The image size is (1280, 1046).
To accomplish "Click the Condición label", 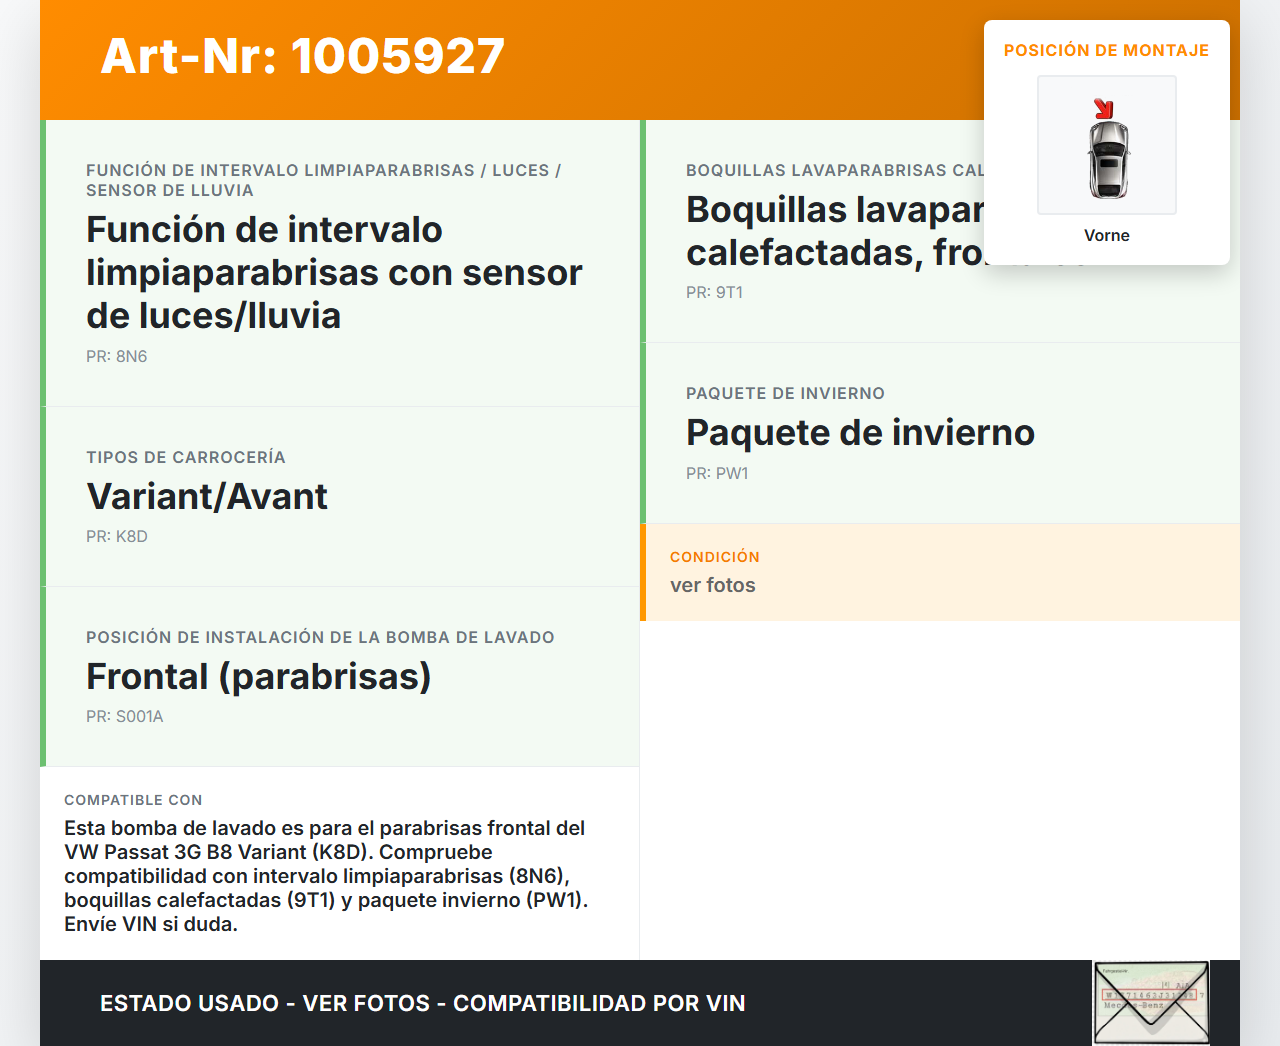I will 714,556.
